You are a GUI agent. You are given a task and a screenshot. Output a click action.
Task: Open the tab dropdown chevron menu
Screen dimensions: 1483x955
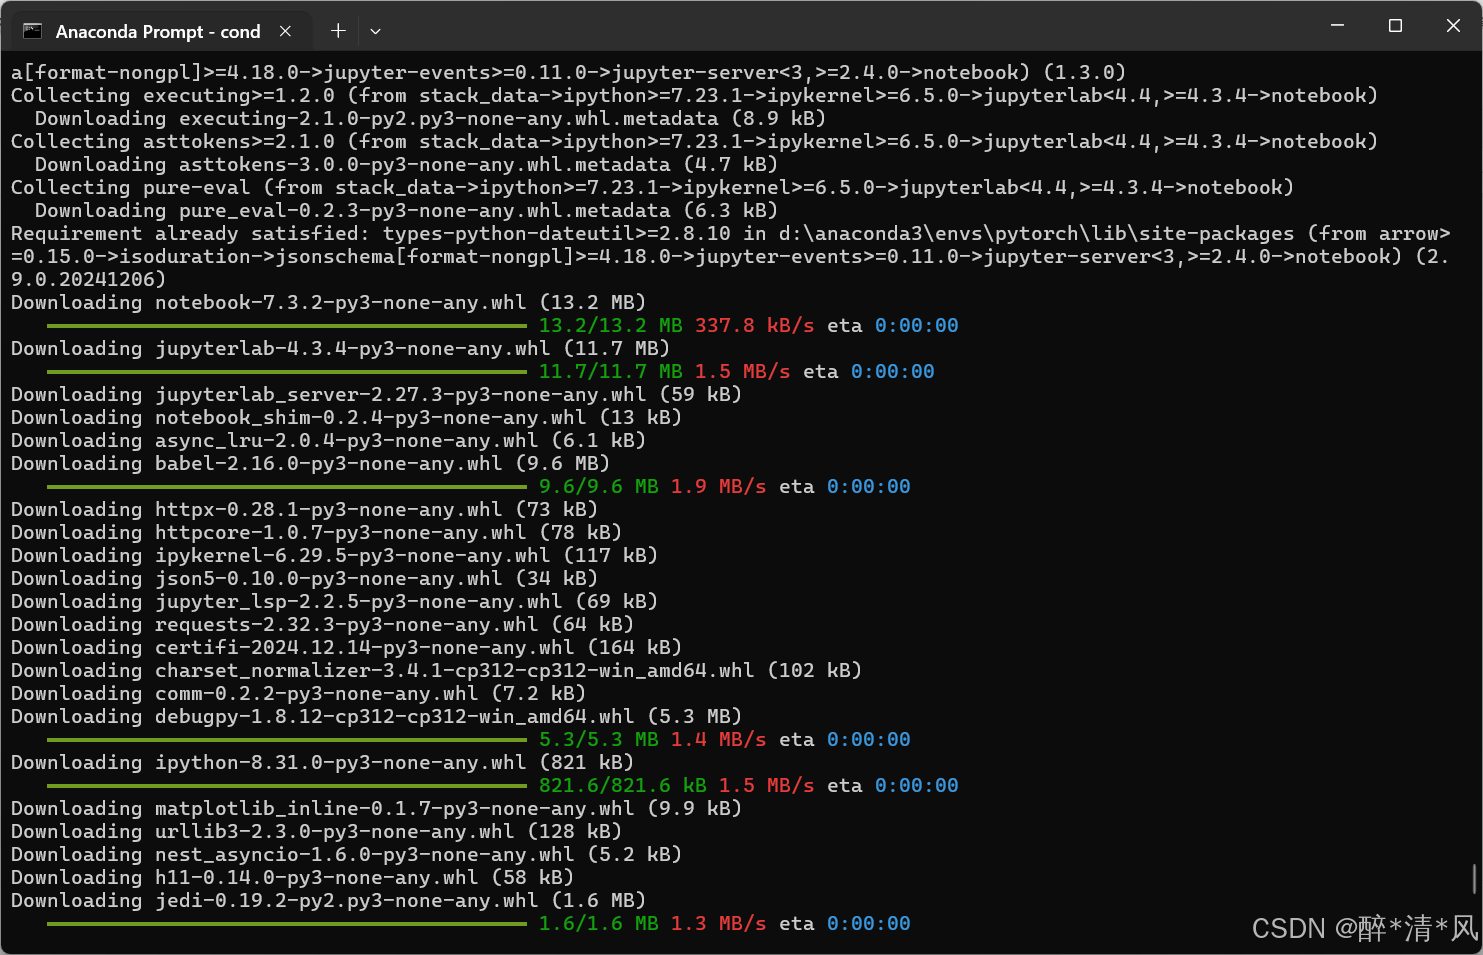tap(375, 31)
